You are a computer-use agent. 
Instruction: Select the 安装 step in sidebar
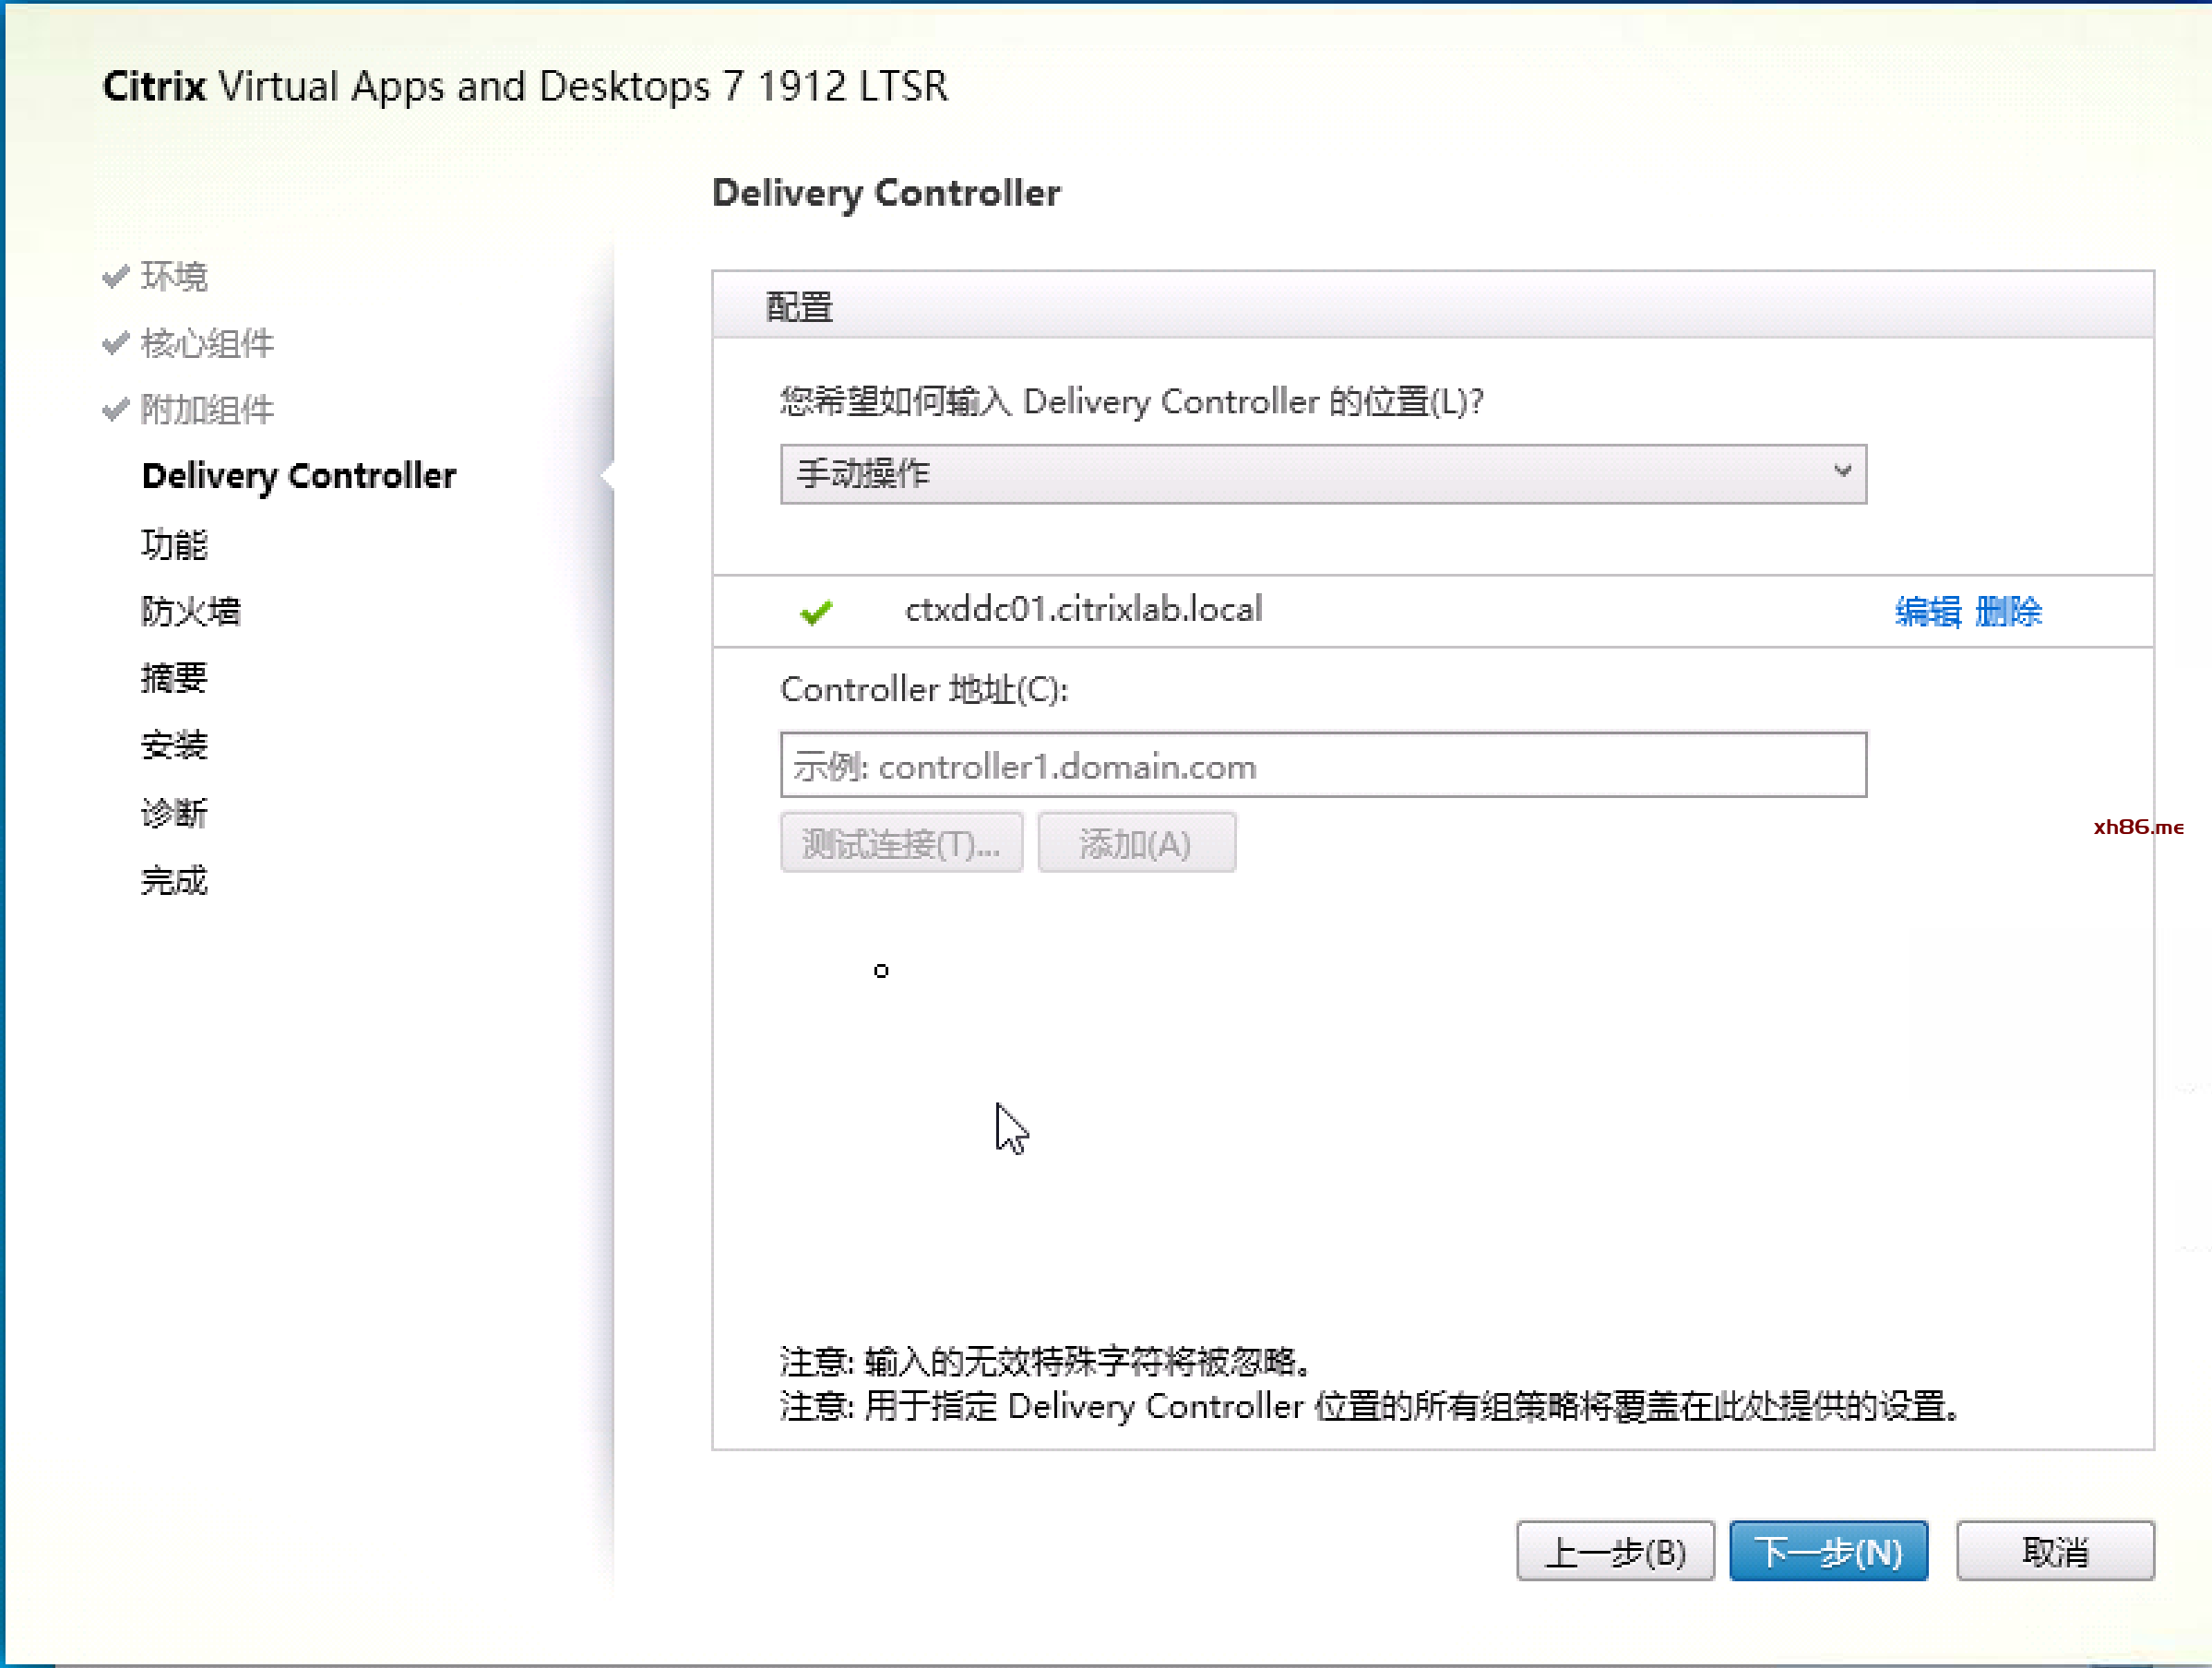[x=174, y=745]
